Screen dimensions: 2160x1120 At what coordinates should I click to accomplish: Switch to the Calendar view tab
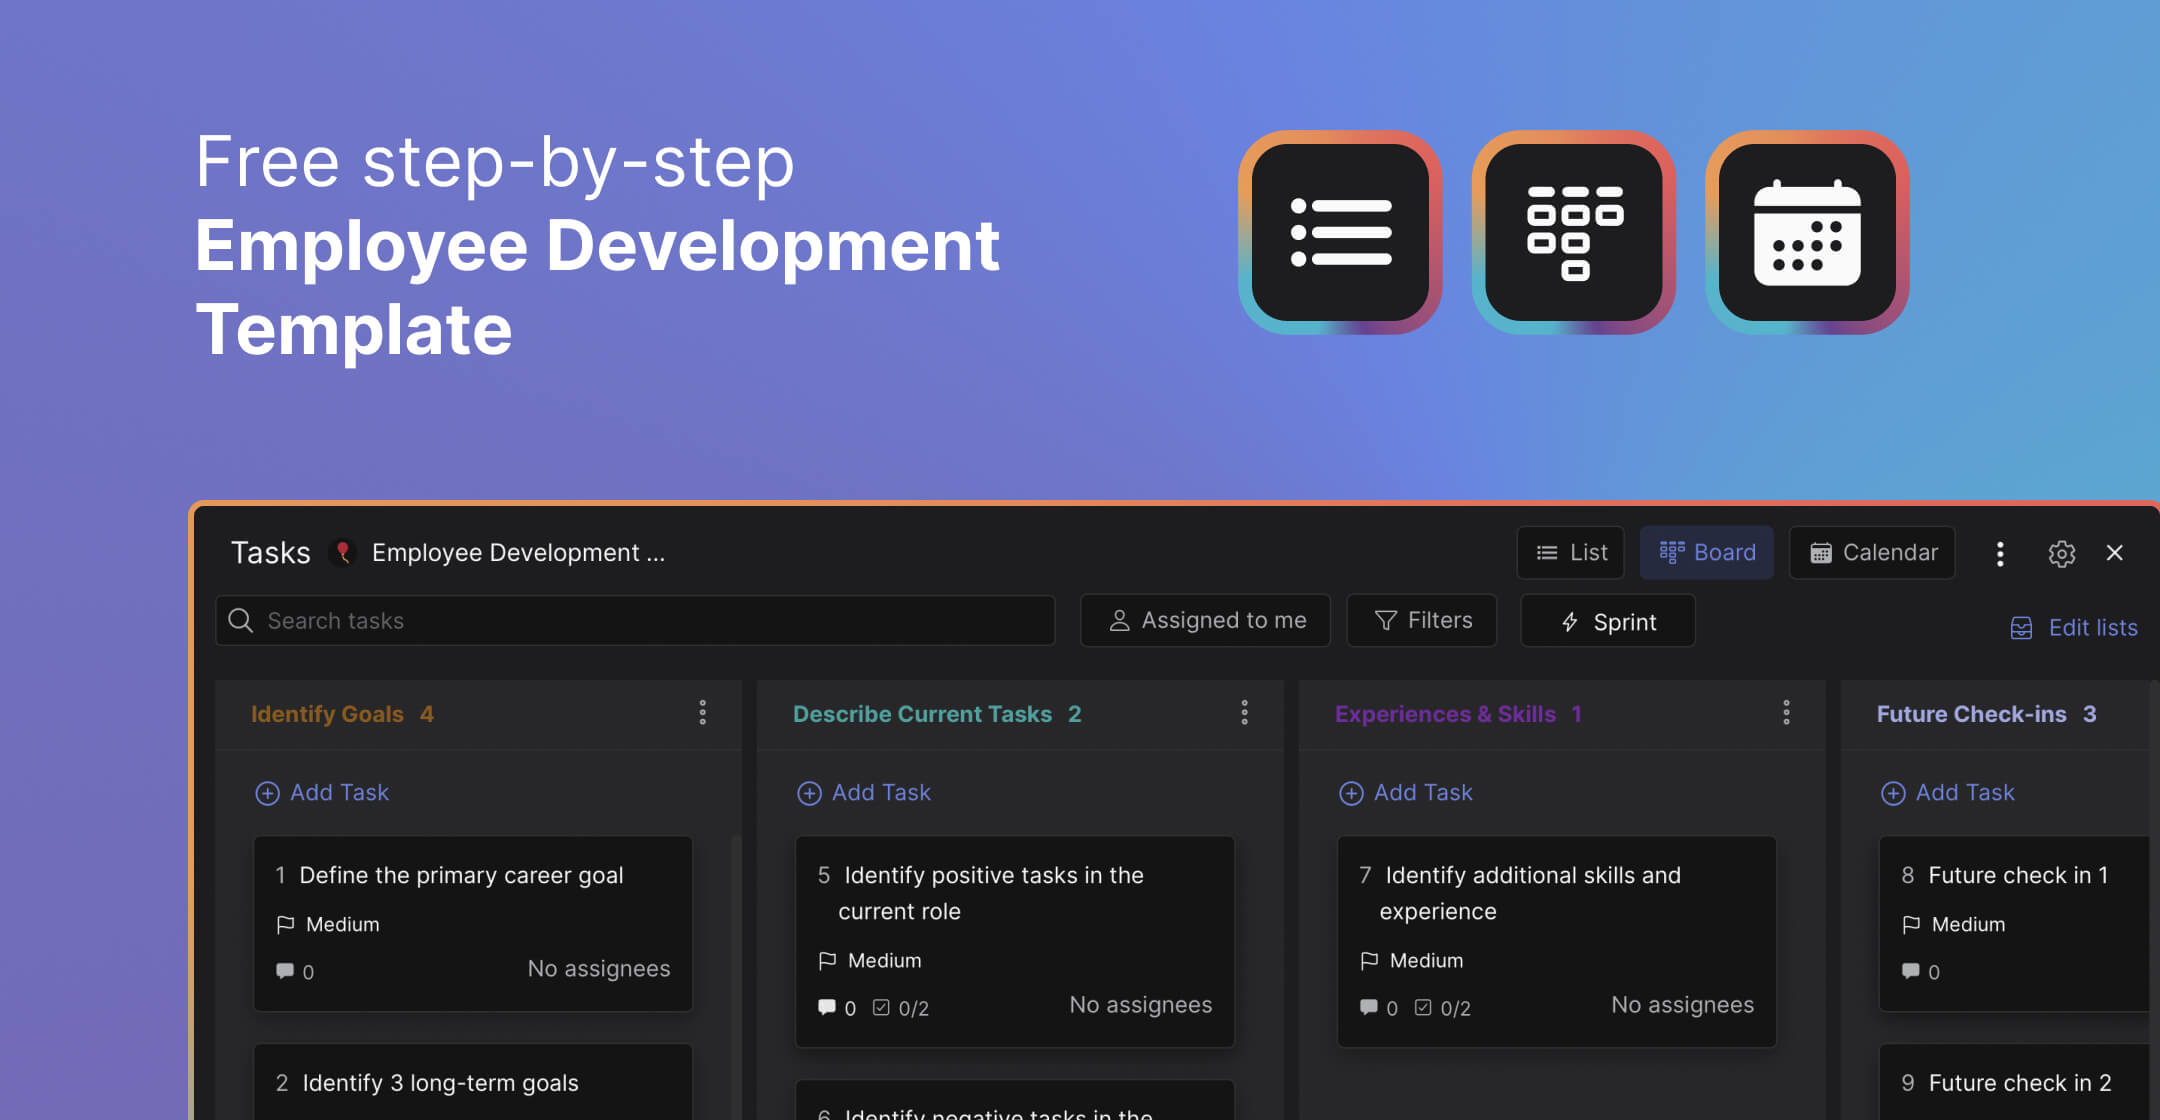[x=1872, y=553]
